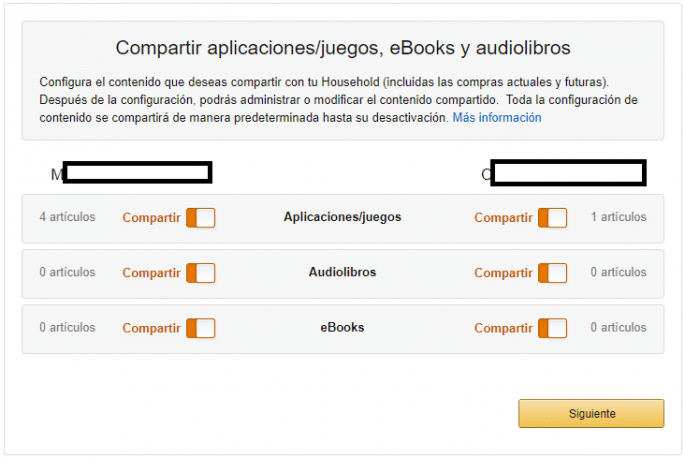The image size is (685, 458).
Task: Click the "Compartir aplicaciones/juegos, eBooks y audiolibros" heading
Action: pos(343,48)
